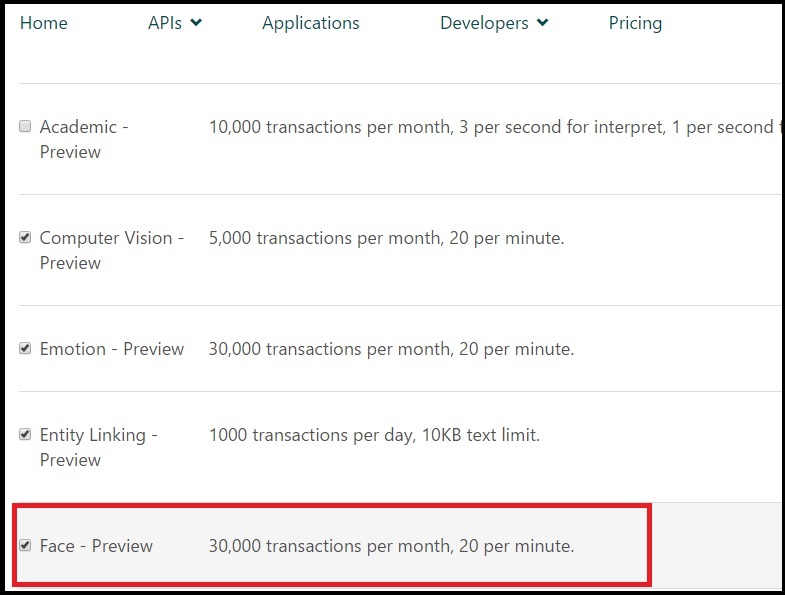
Task: Expand the Developers dropdown arrow
Action: (x=542, y=23)
